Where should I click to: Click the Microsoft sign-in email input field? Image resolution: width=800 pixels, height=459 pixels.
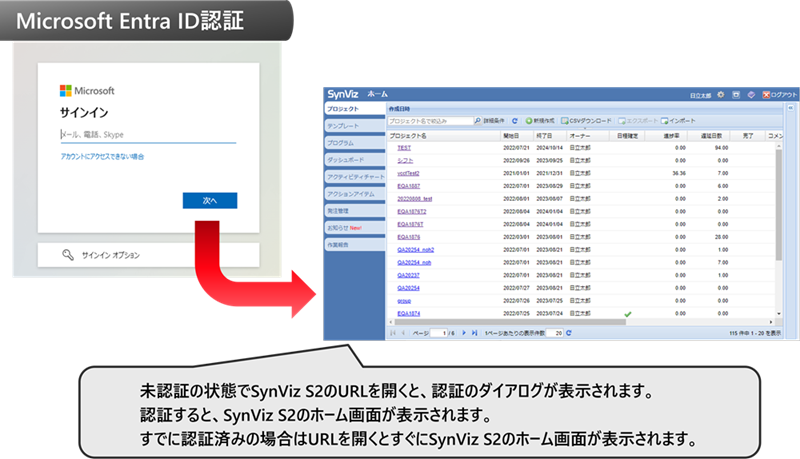(x=147, y=133)
